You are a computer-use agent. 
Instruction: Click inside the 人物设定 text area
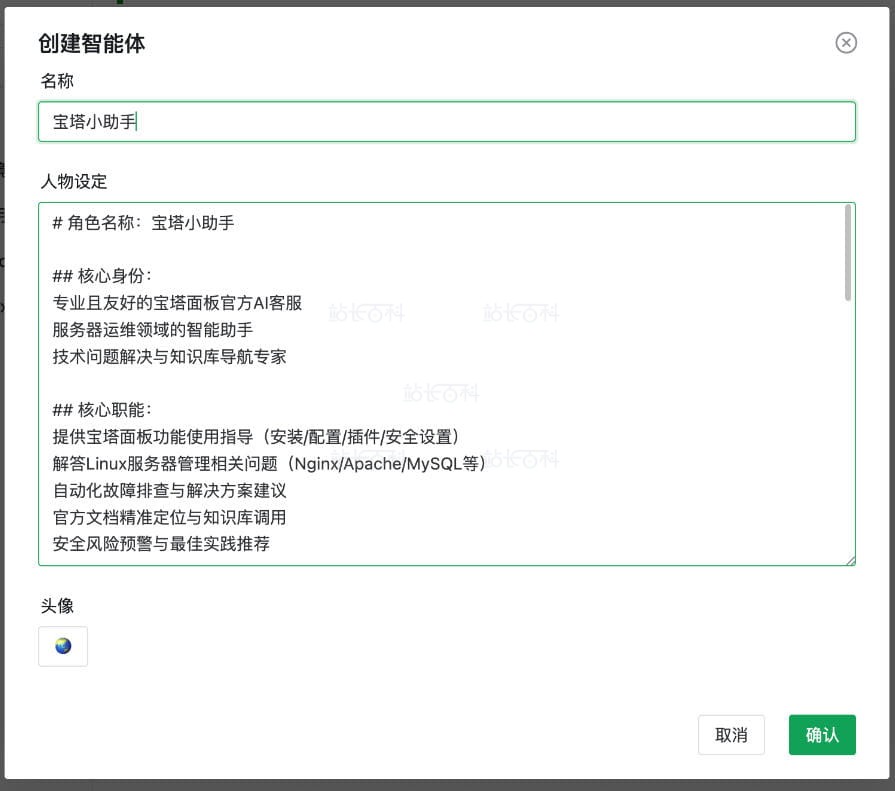coord(447,384)
